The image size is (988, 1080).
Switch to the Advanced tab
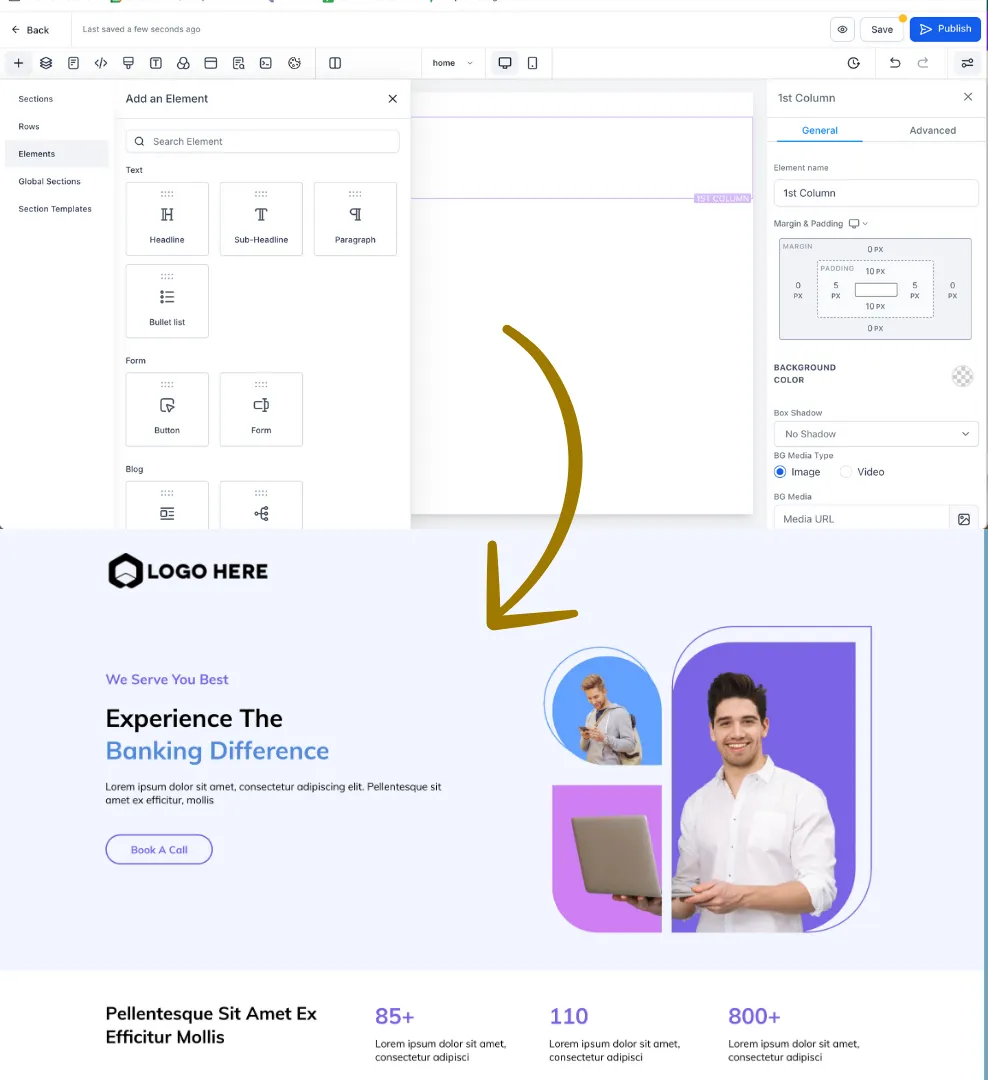coord(932,130)
